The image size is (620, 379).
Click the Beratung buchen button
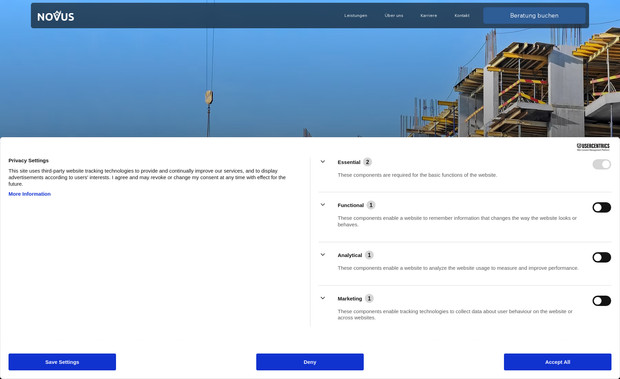tap(534, 15)
